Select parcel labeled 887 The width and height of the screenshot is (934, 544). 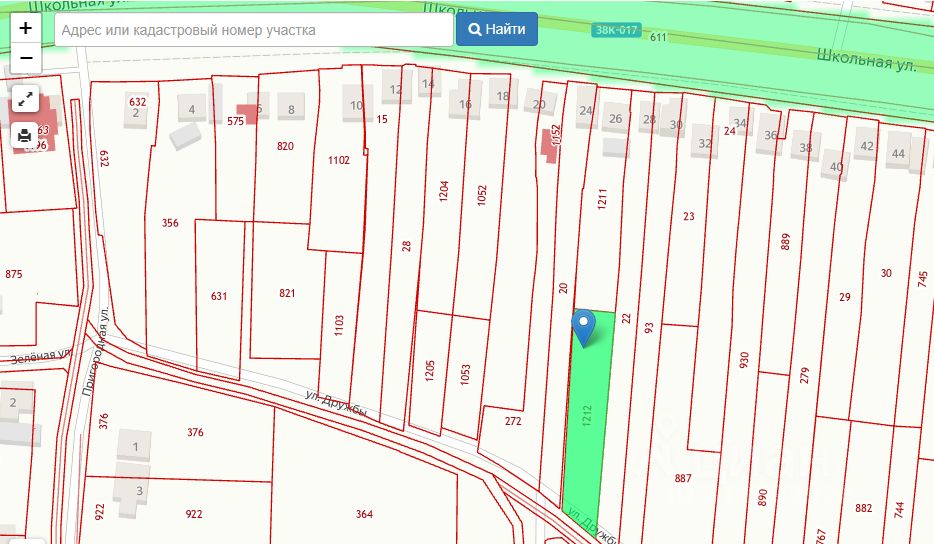click(x=683, y=478)
